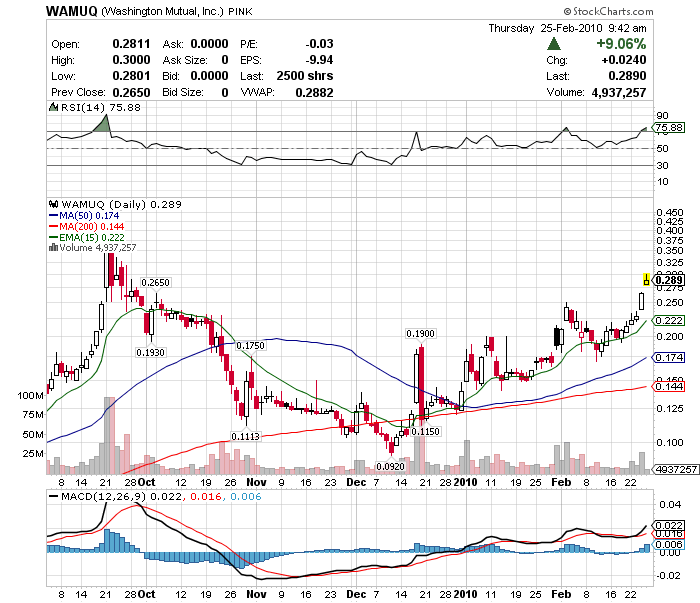Click the Last trade size 2500 shrs

[x=305, y=76]
